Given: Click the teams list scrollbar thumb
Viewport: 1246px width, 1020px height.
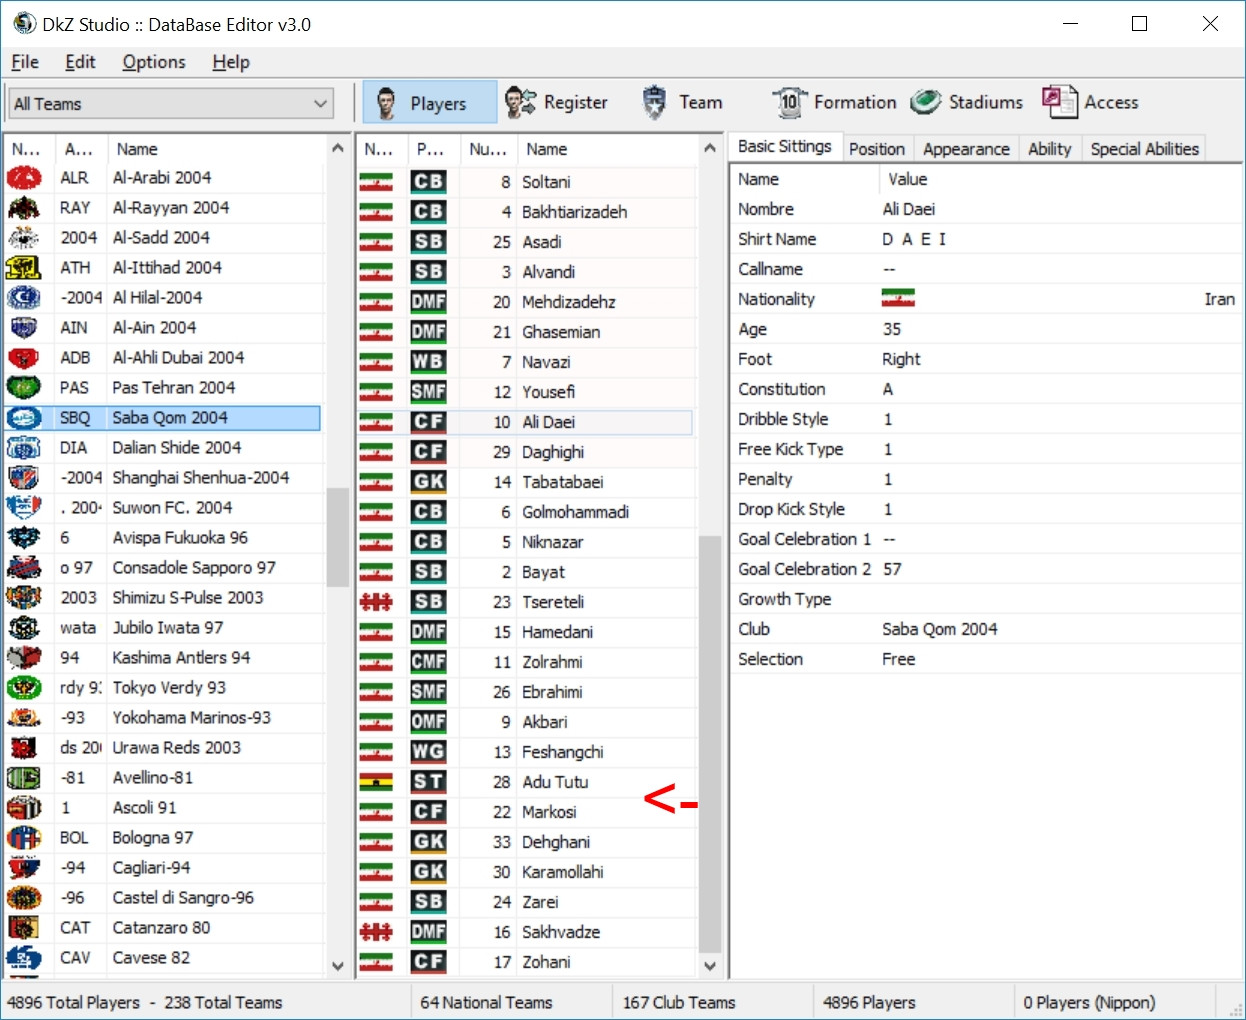Looking at the screenshot, I should (337, 537).
